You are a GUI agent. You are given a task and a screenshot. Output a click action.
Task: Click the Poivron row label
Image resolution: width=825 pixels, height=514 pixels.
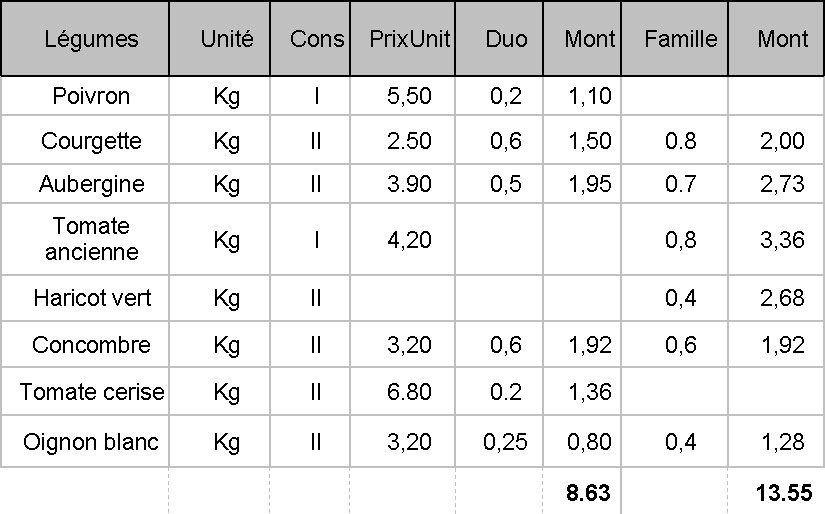(91, 97)
